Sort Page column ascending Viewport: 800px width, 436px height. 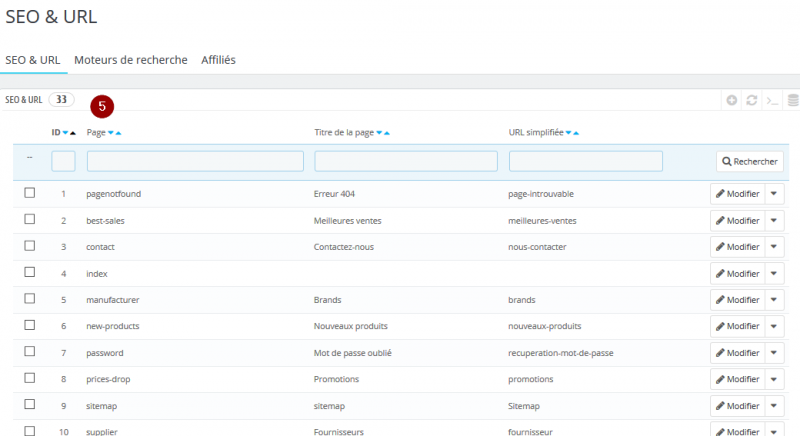click(118, 133)
